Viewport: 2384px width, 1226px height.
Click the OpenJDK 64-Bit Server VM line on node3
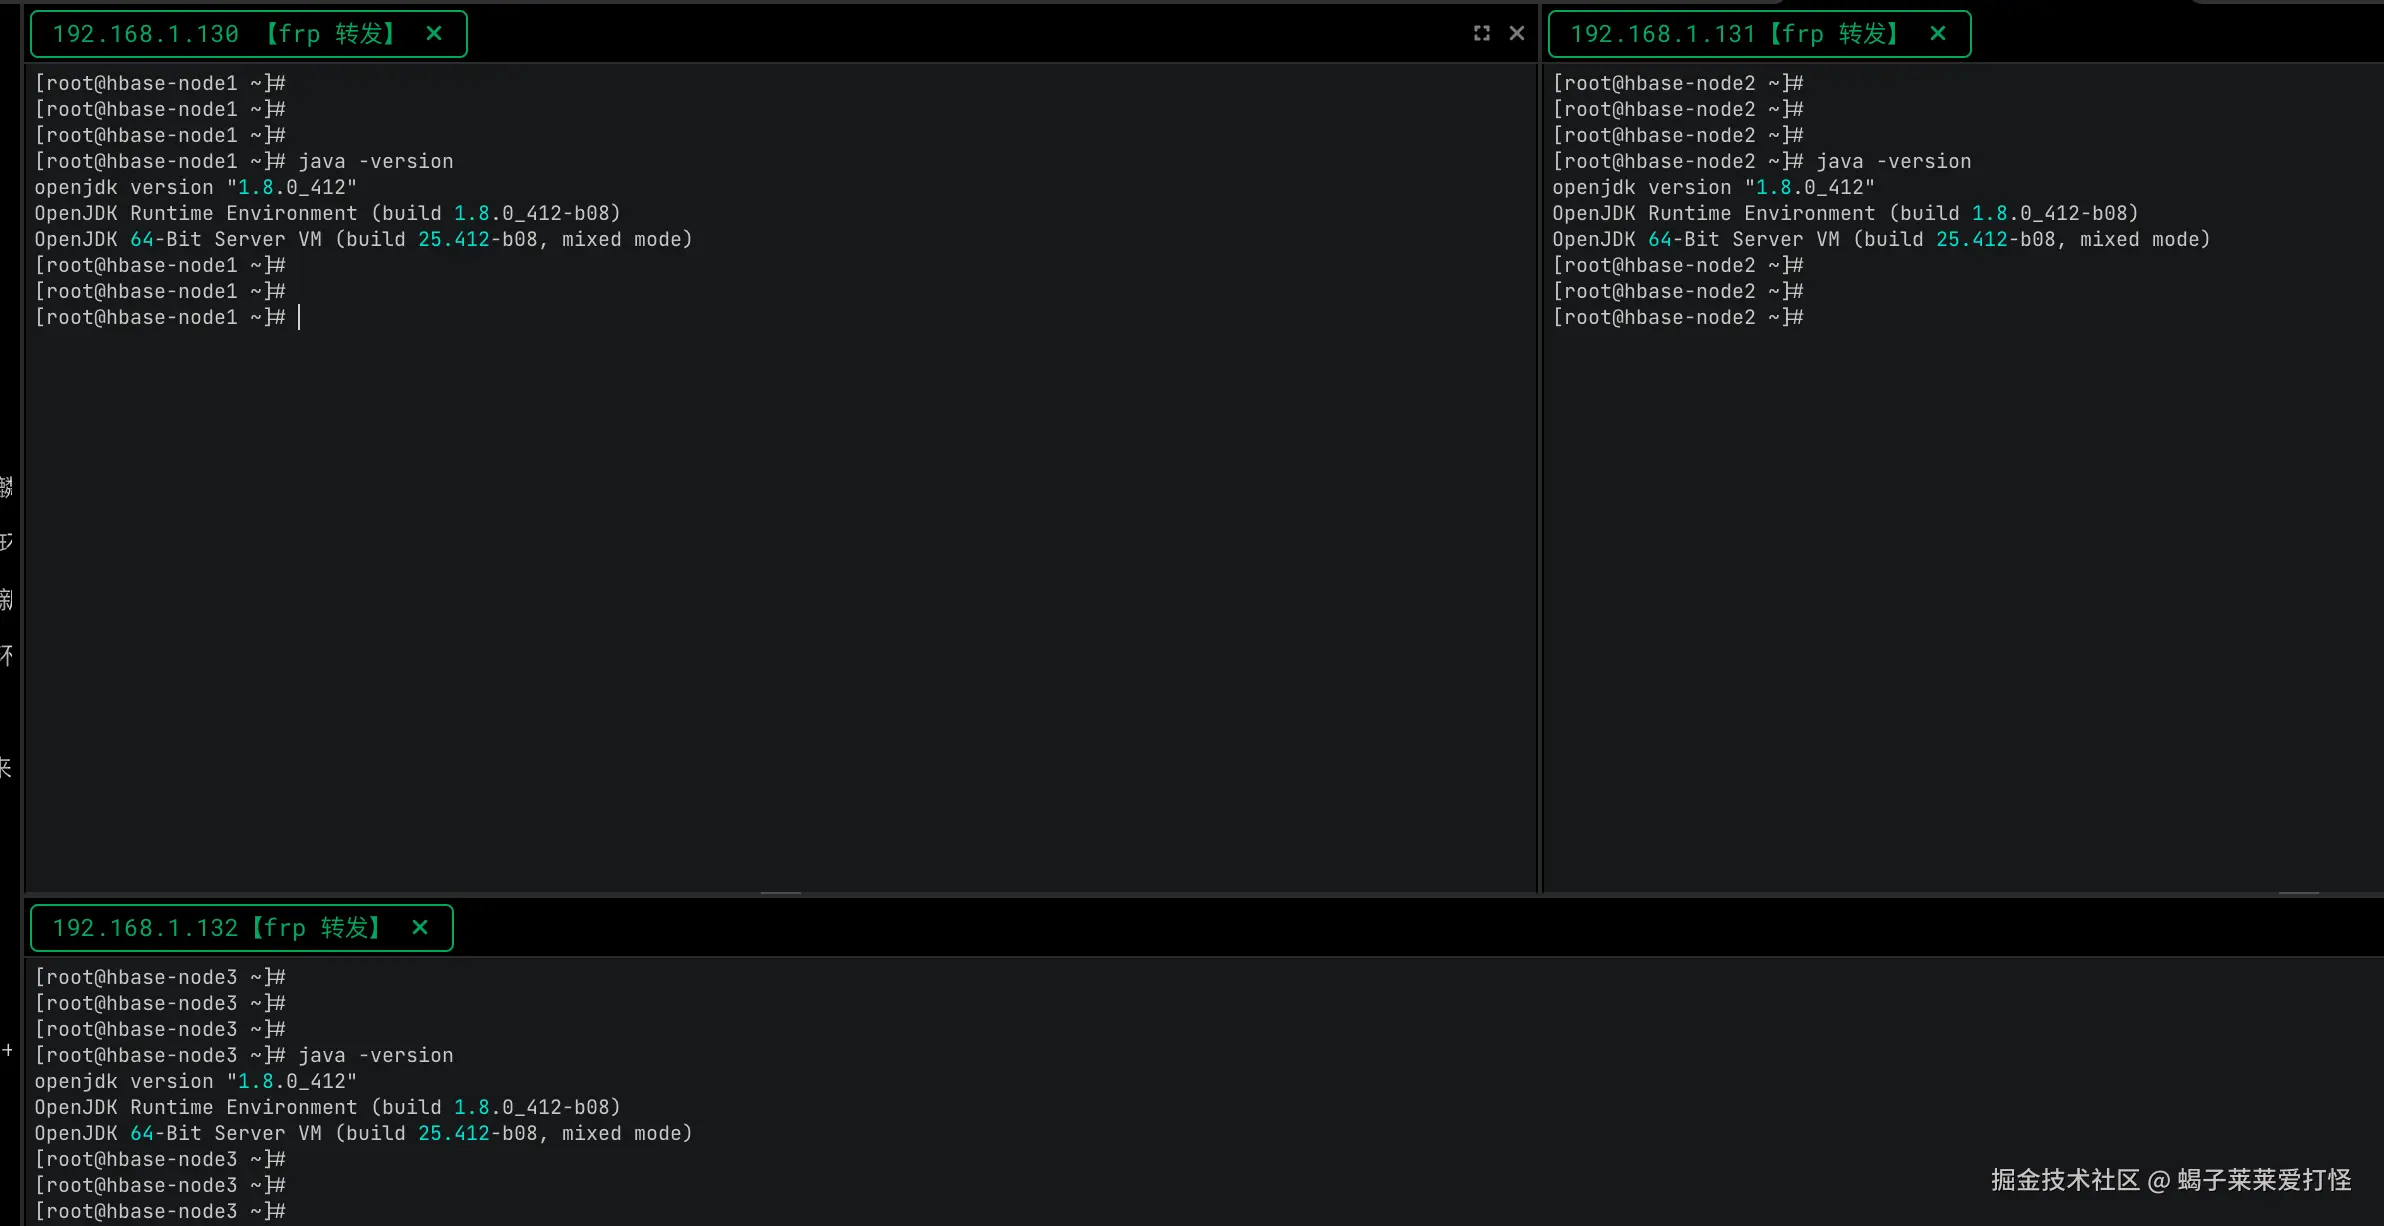(362, 1133)
